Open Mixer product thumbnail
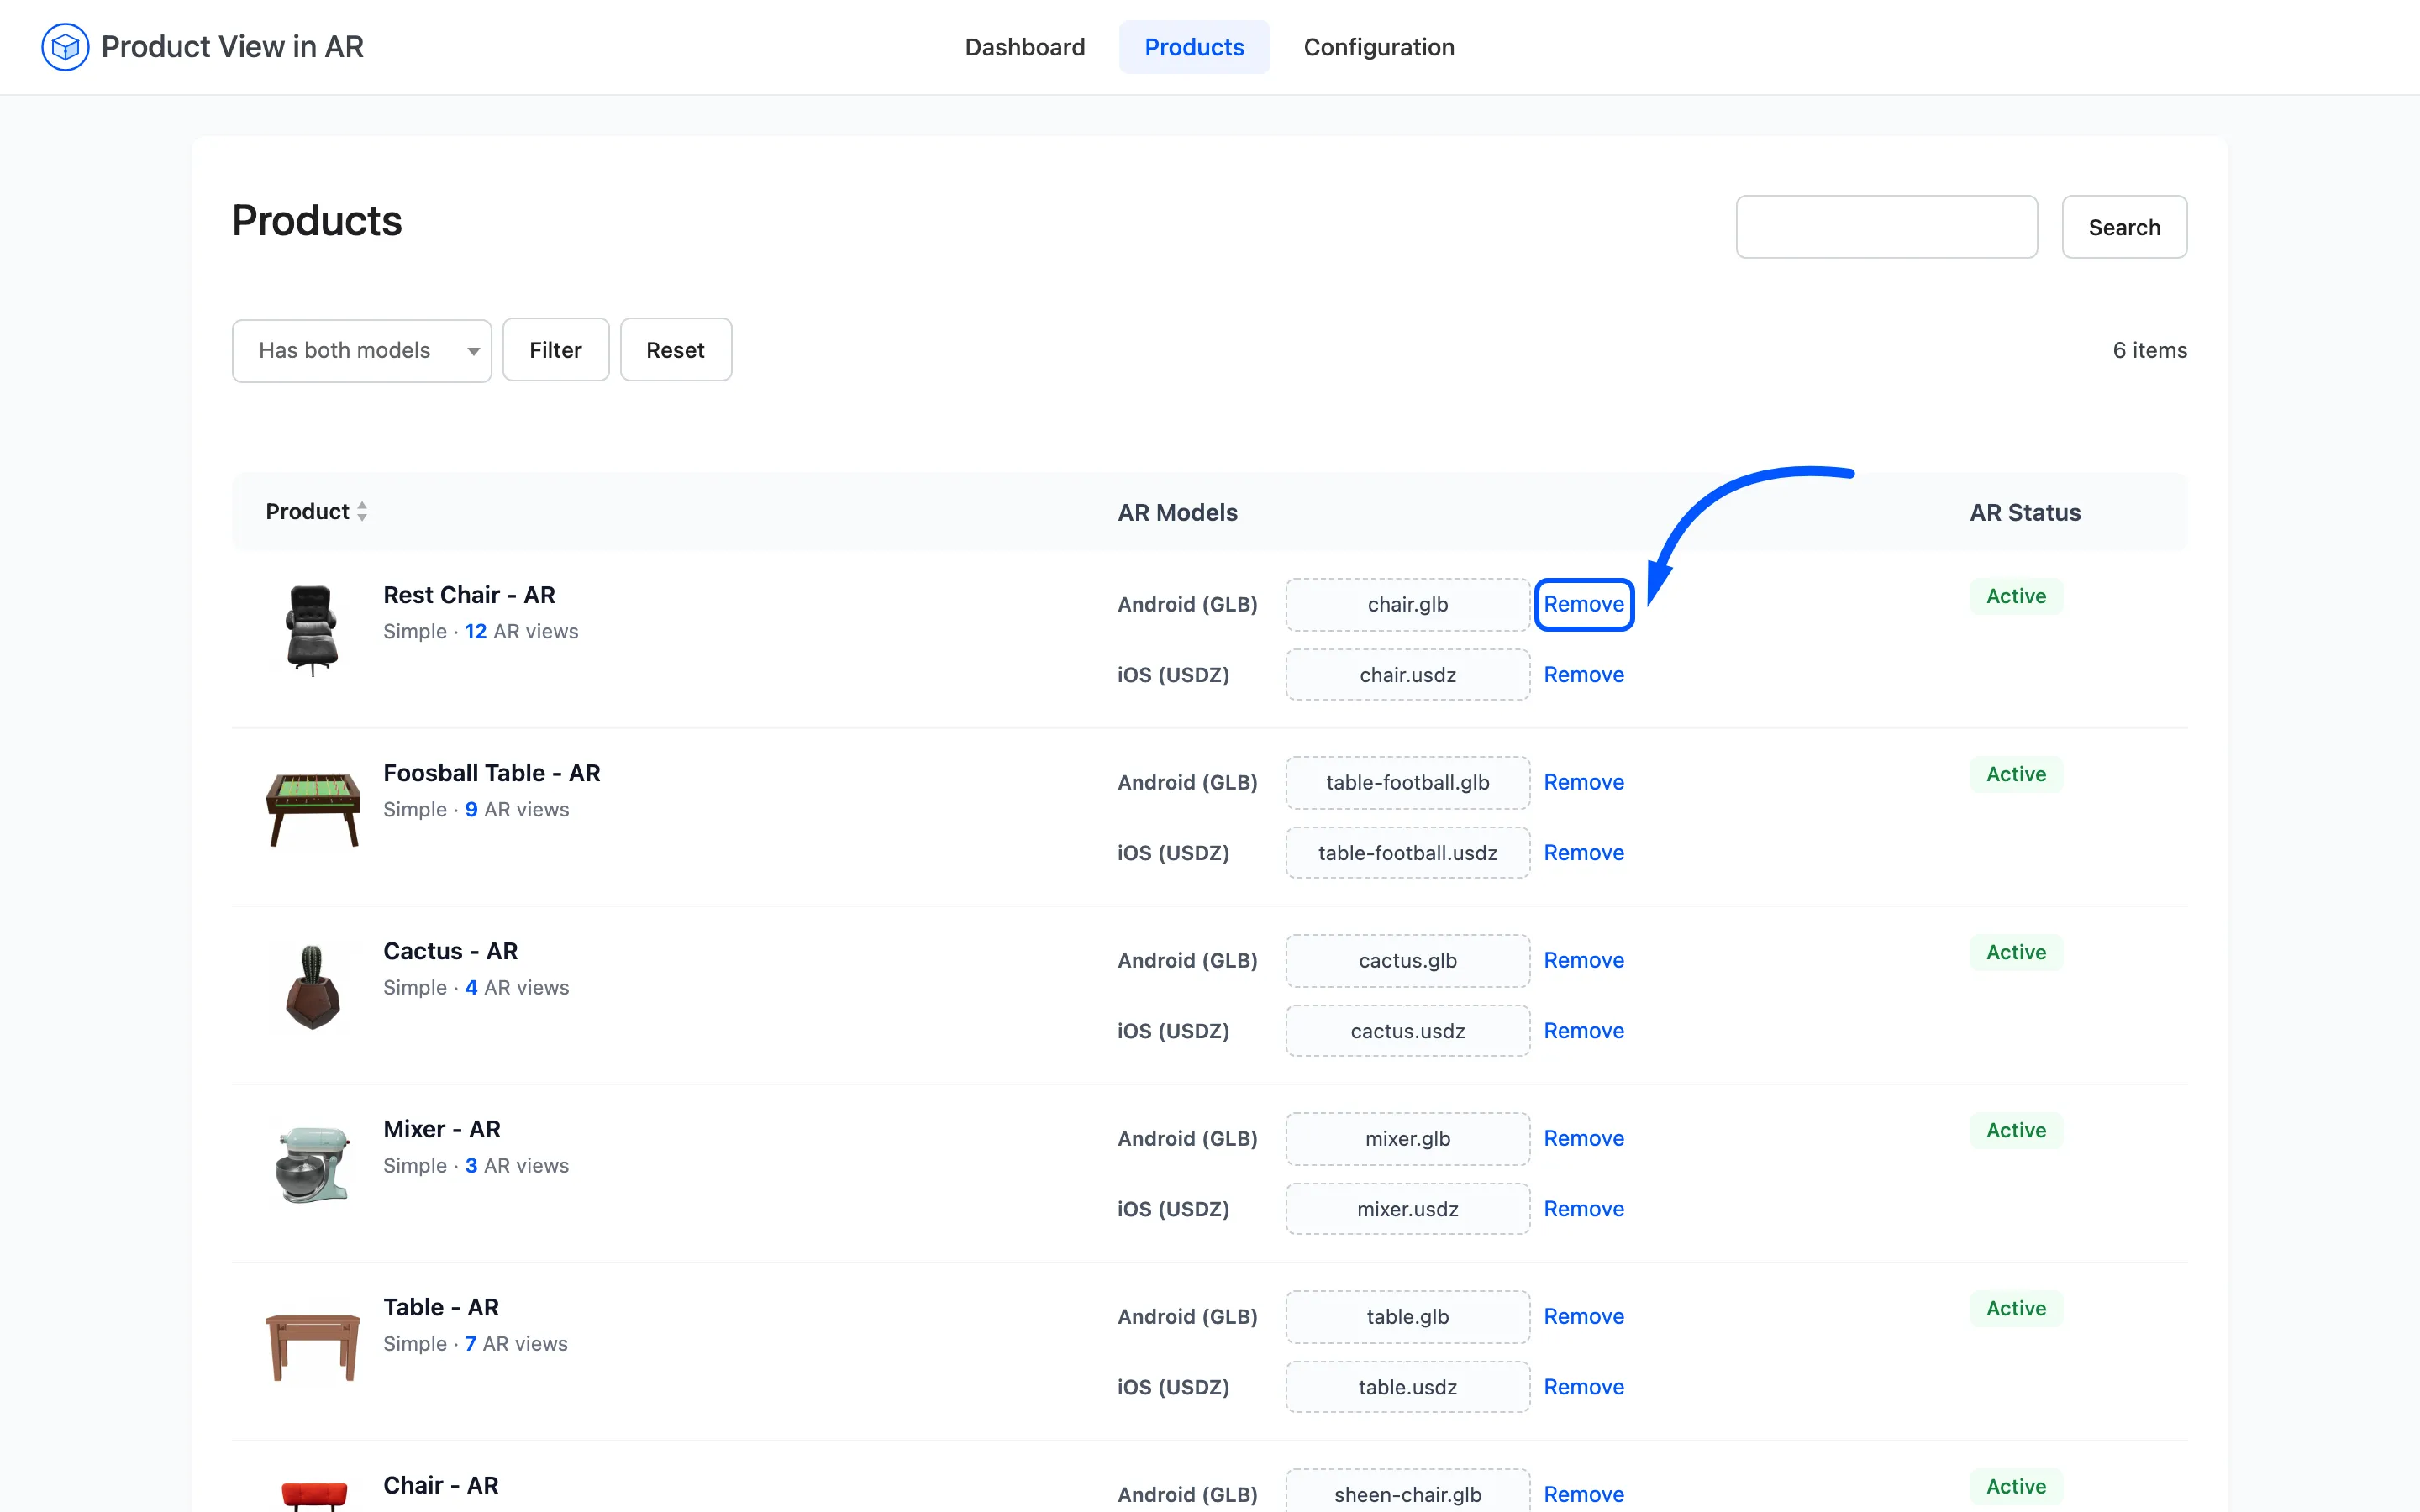 312,1164
